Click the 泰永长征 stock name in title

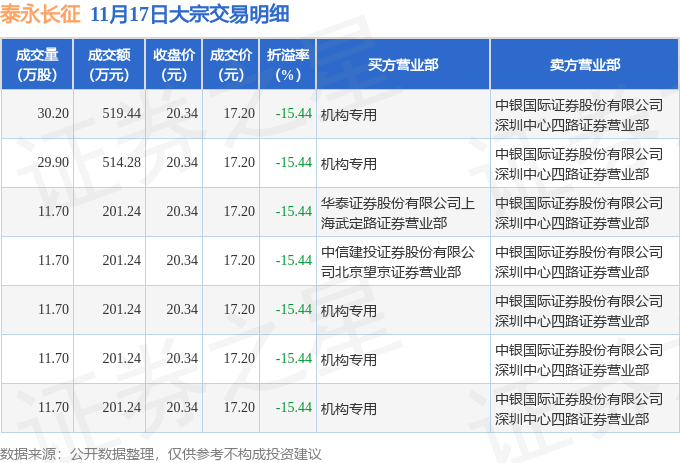tap(40, 17)
